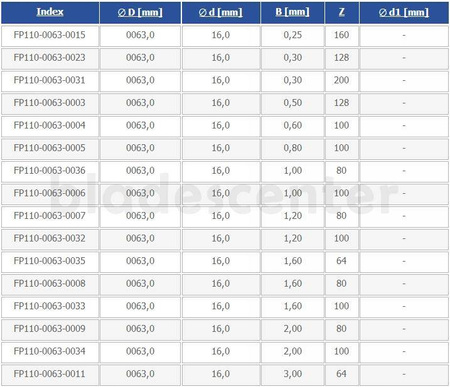The width and height of the screenshot is (450, 387).
Task: Click Z value 160 in row FP110-0063-0015
Action: (x=342, y=35)
